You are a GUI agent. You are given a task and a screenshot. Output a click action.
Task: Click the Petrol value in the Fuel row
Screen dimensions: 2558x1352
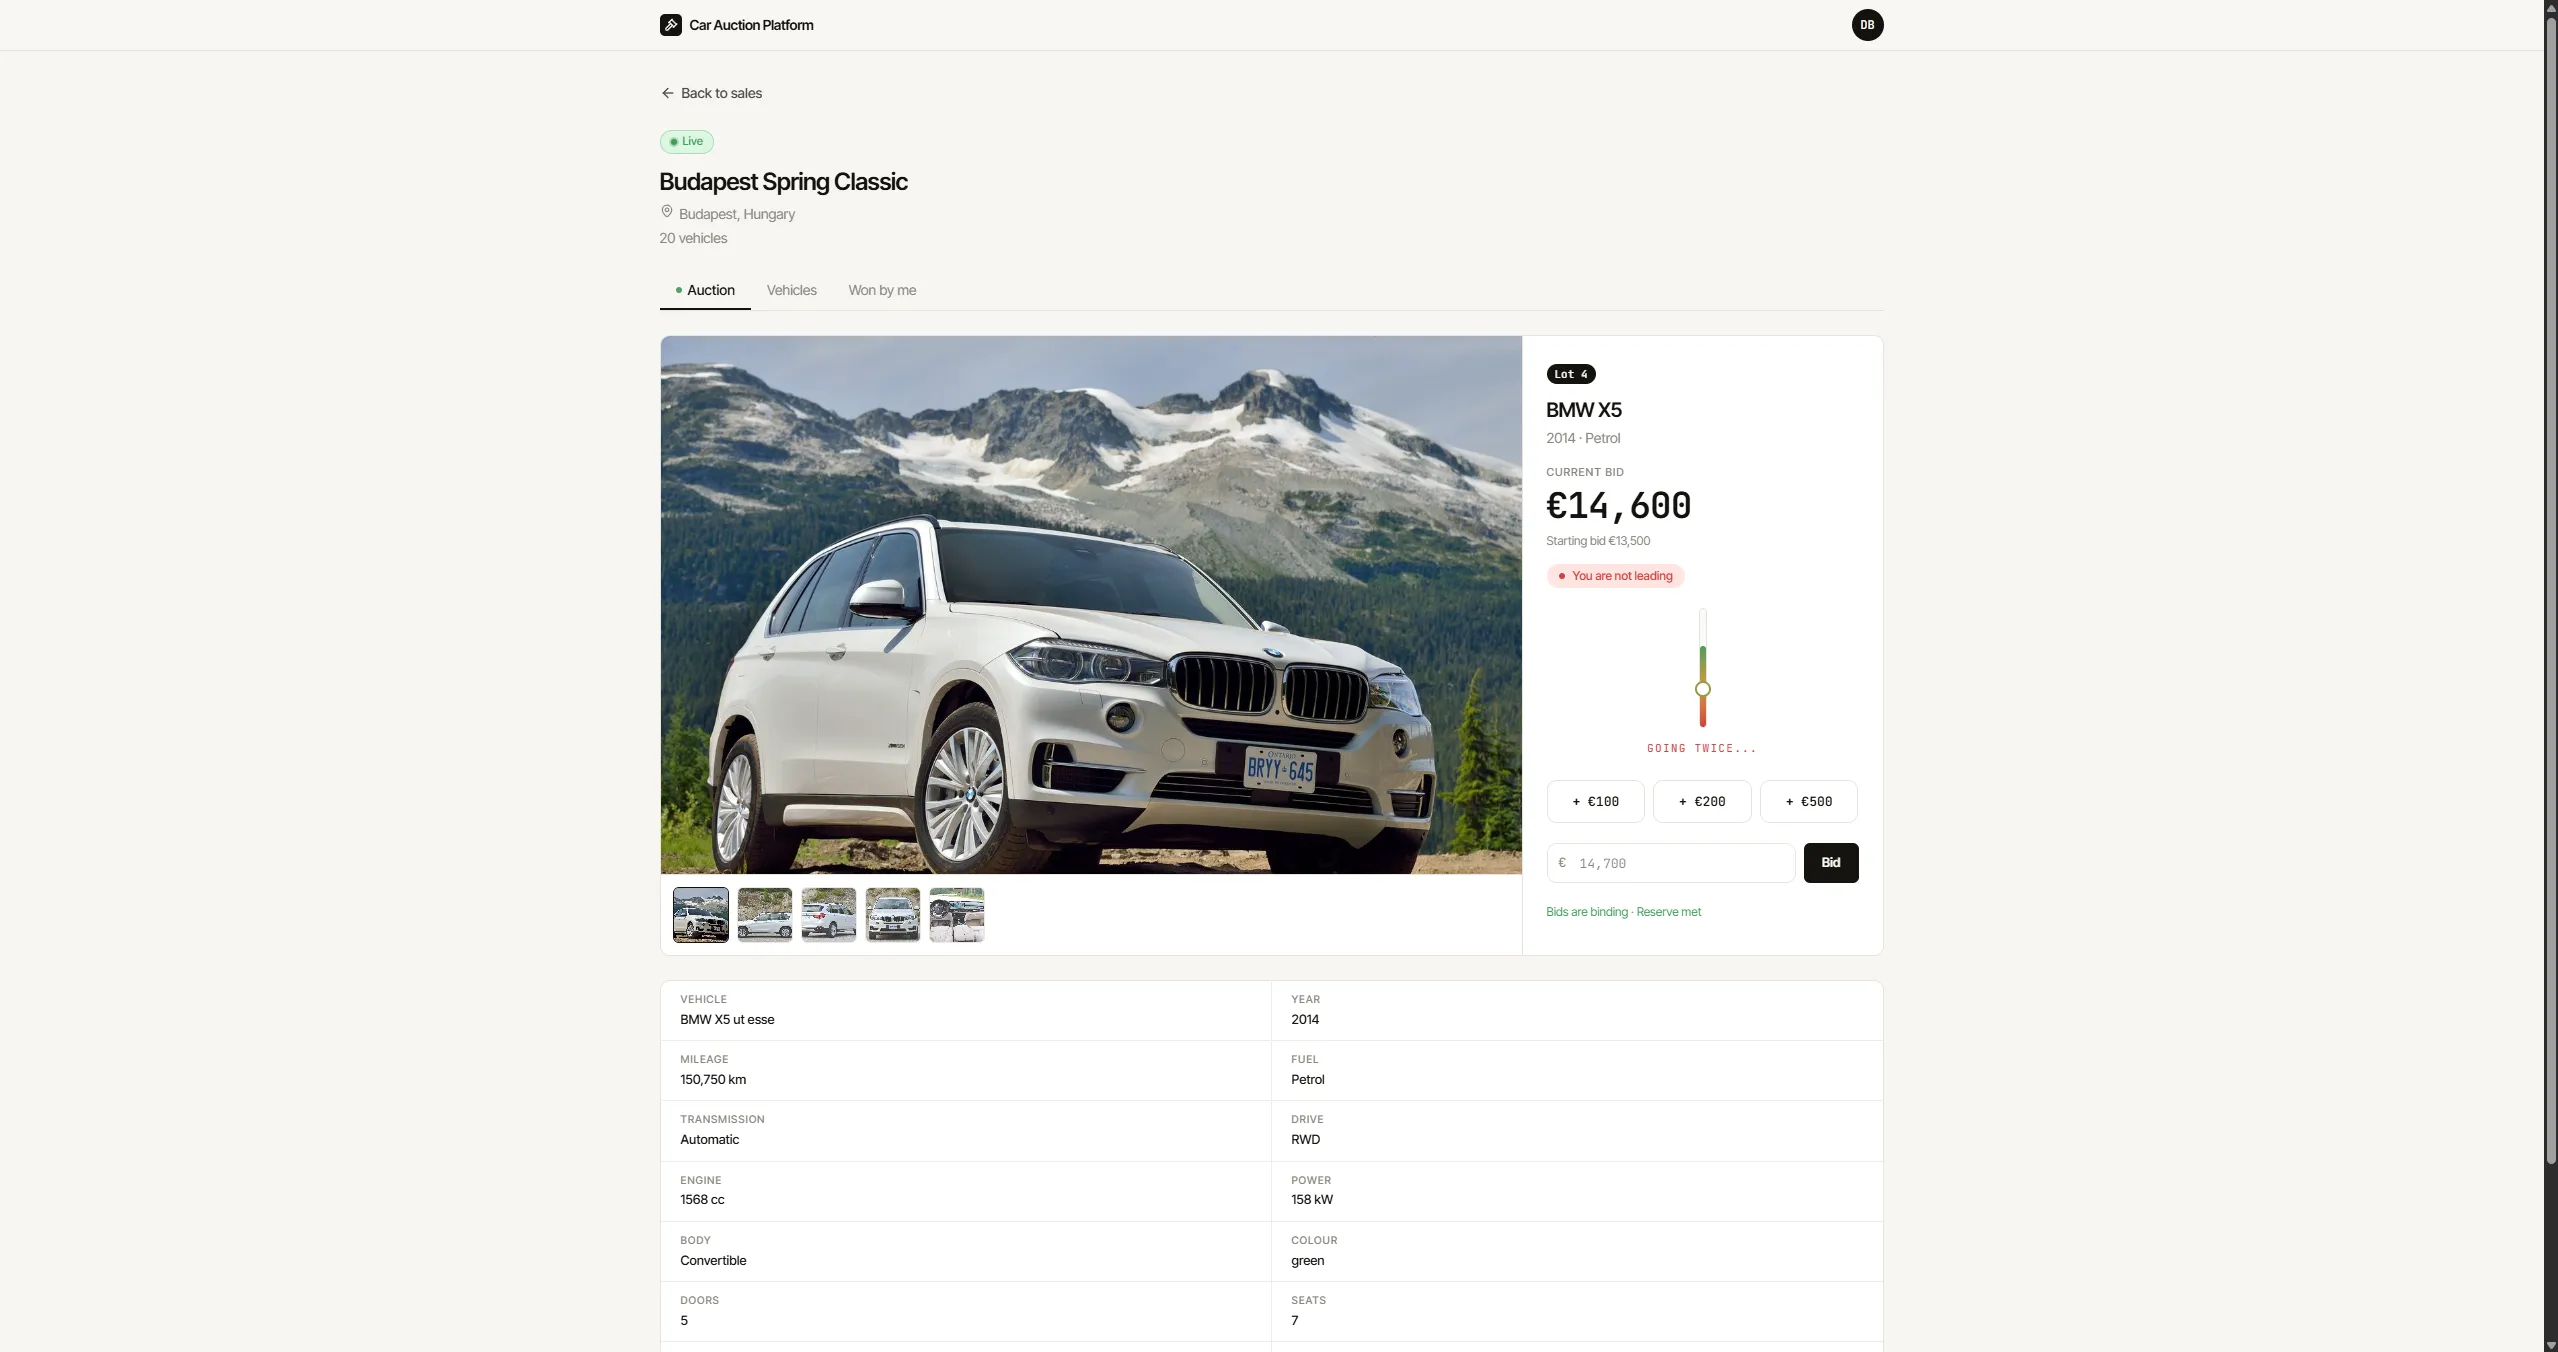click(x=1307, y=1080)
